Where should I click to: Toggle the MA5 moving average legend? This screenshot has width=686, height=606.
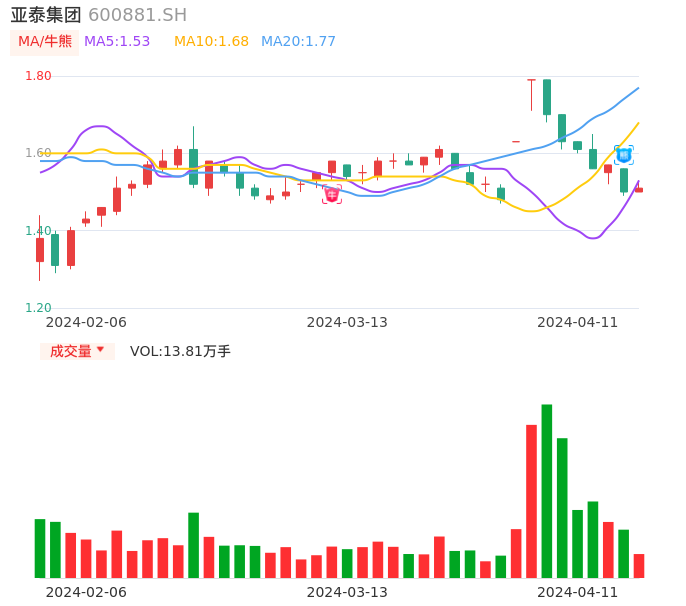click(x=117, y=42)
